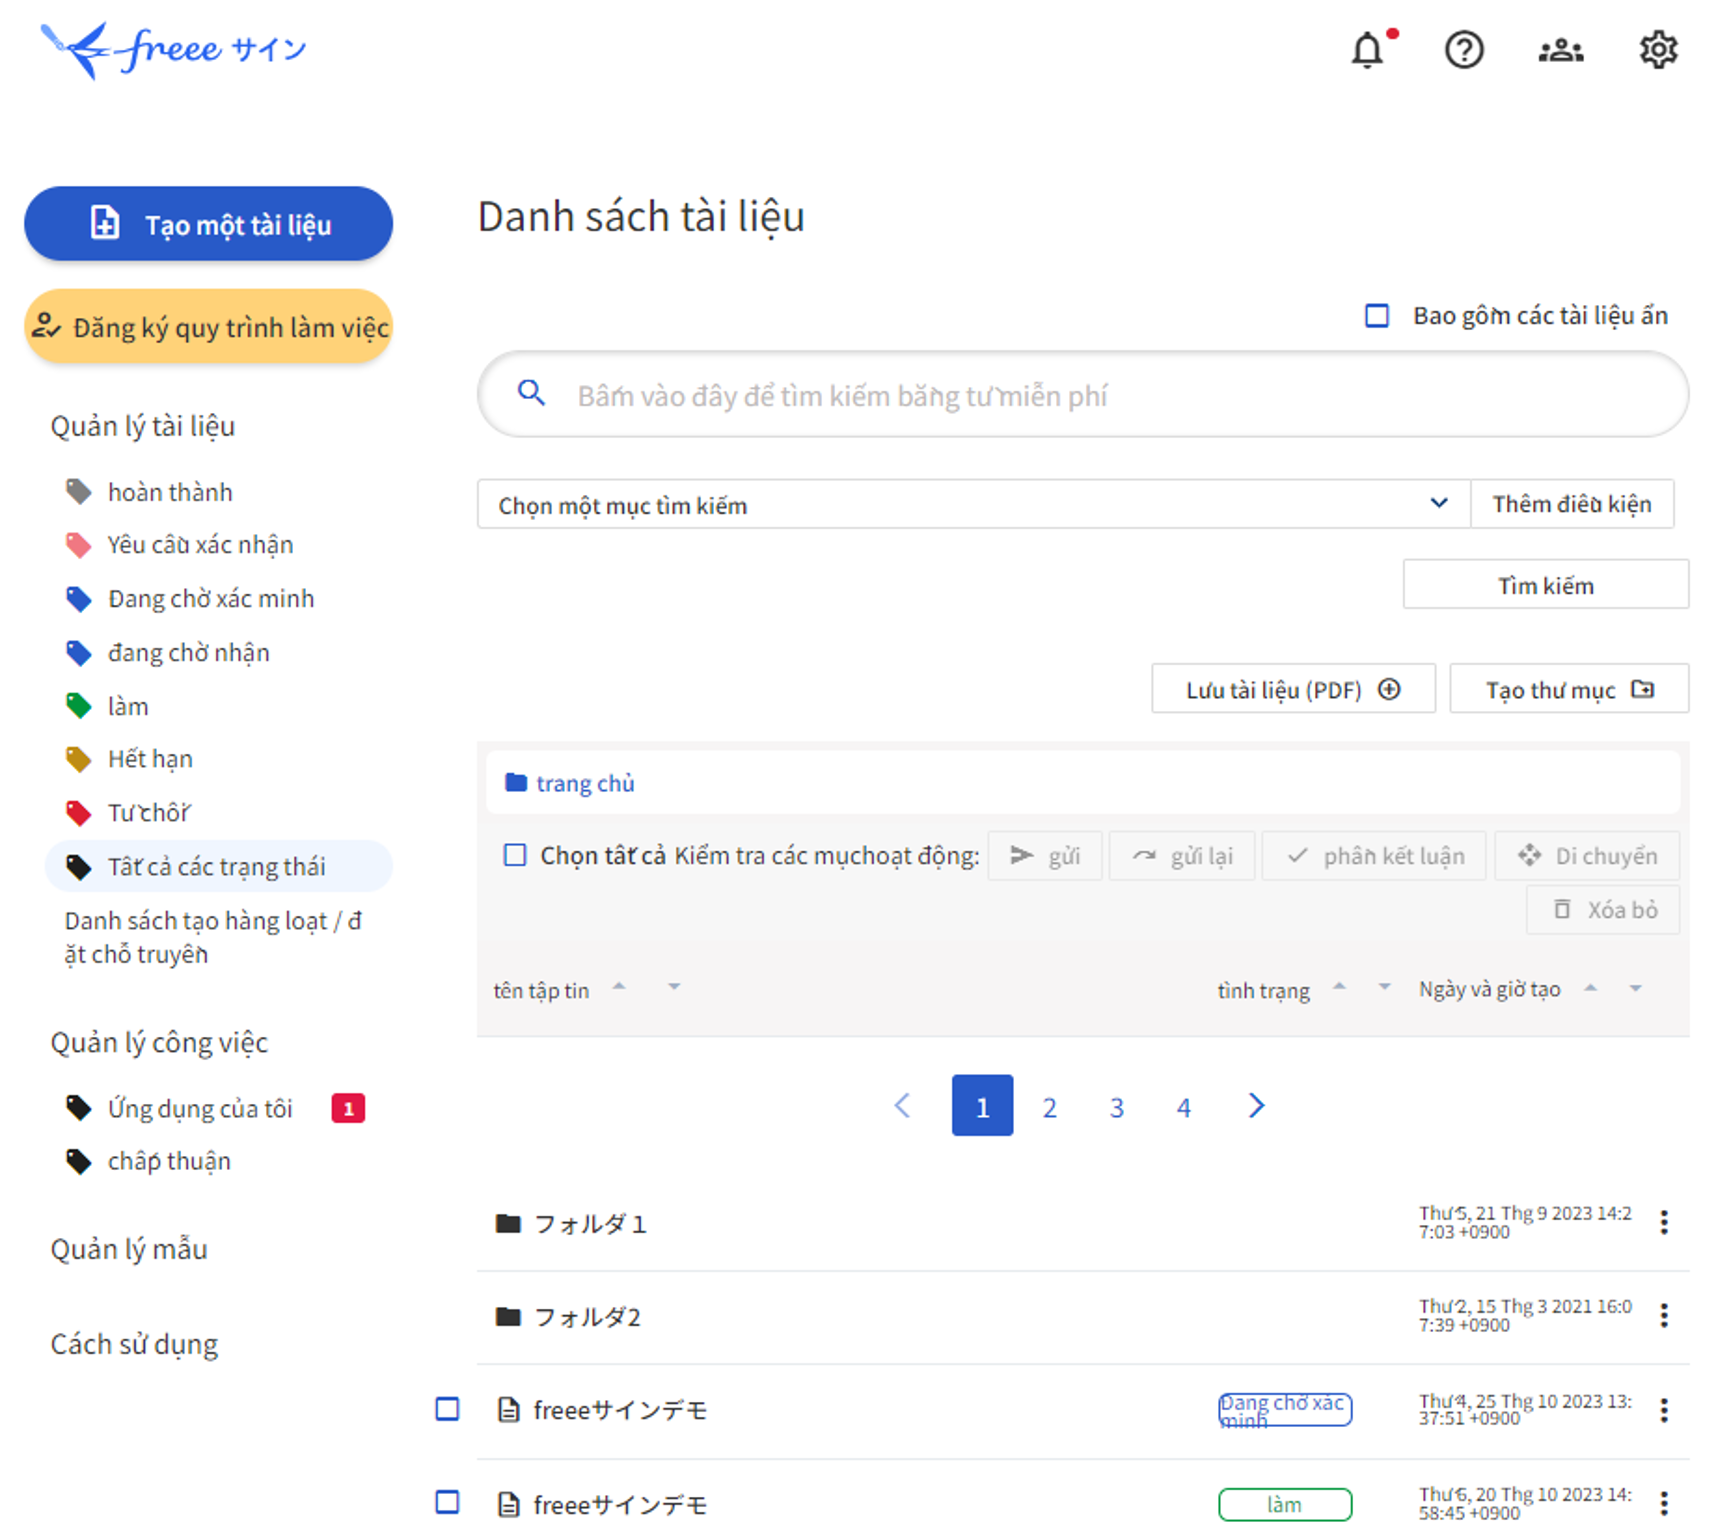This screenshot has height=1539, width=1716.
Task: Tick checkbox for Đang chờ xác minh document
Action: pyautogui.click(x=447, y=1409)
